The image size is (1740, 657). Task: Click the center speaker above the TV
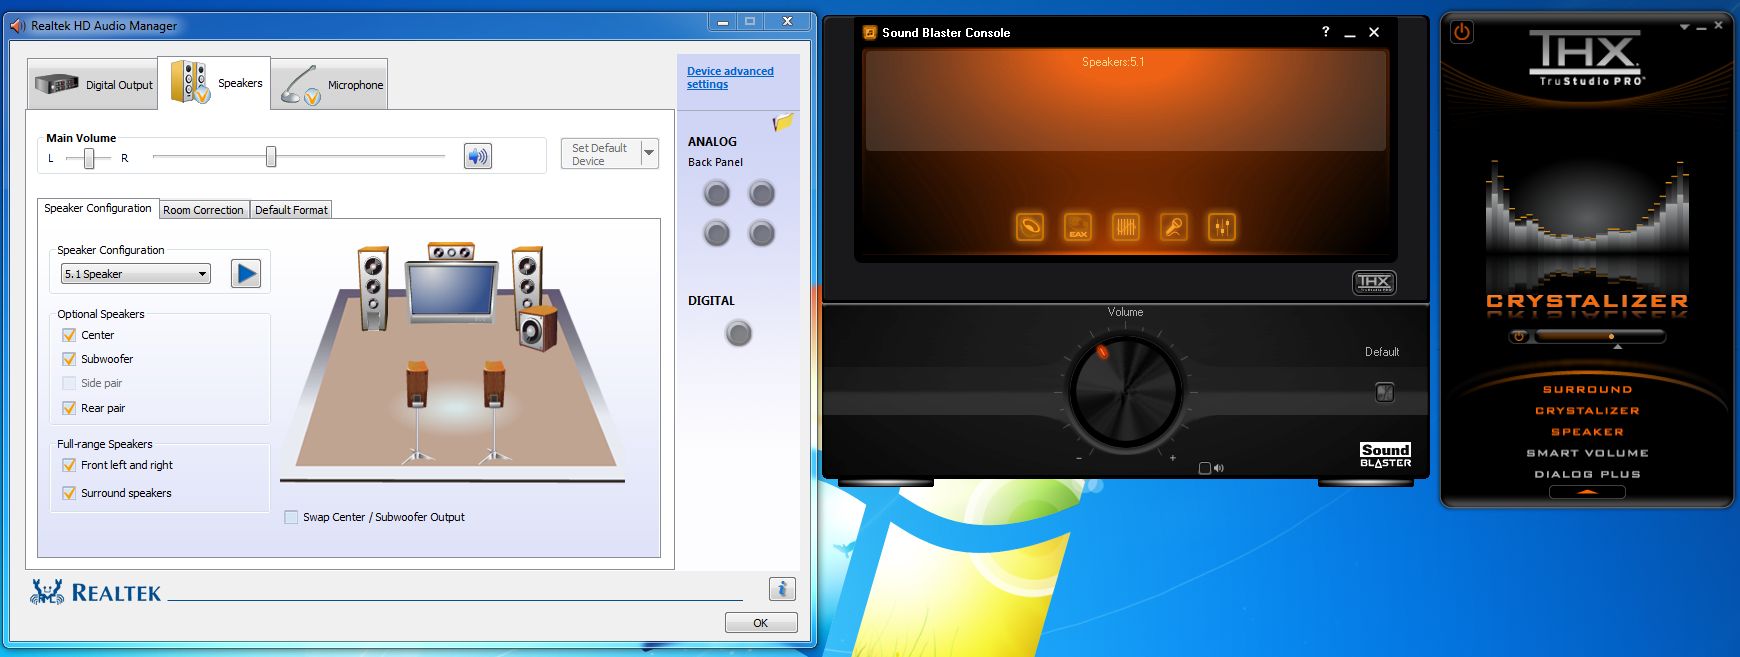451,252
